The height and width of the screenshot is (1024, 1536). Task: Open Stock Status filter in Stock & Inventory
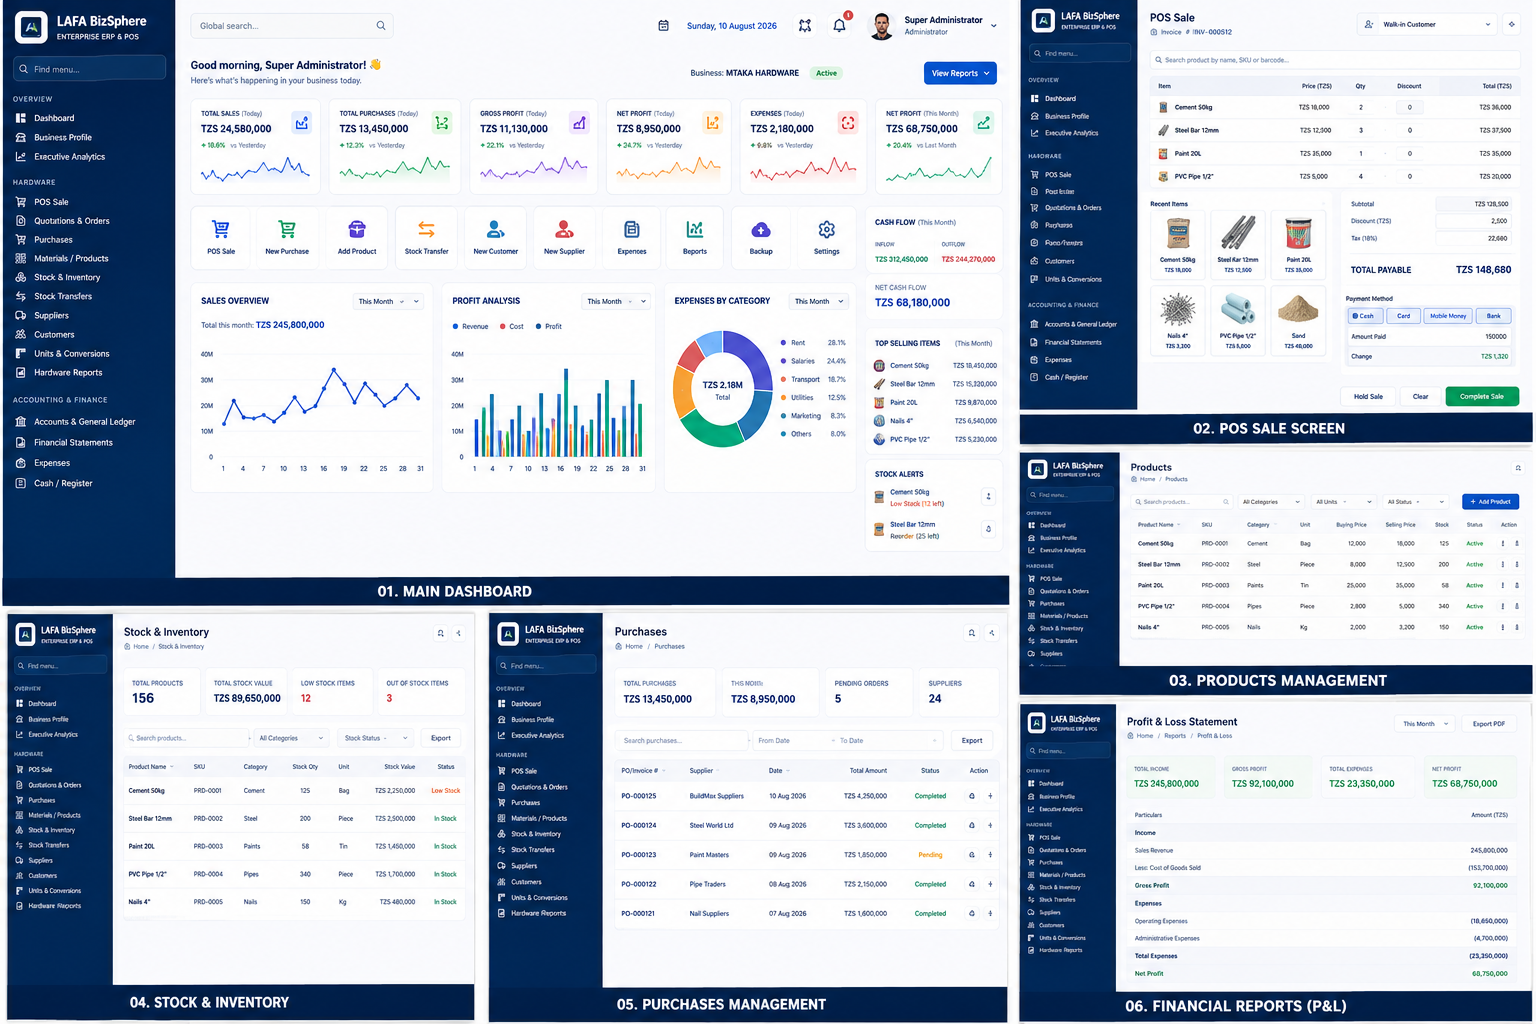375,738
